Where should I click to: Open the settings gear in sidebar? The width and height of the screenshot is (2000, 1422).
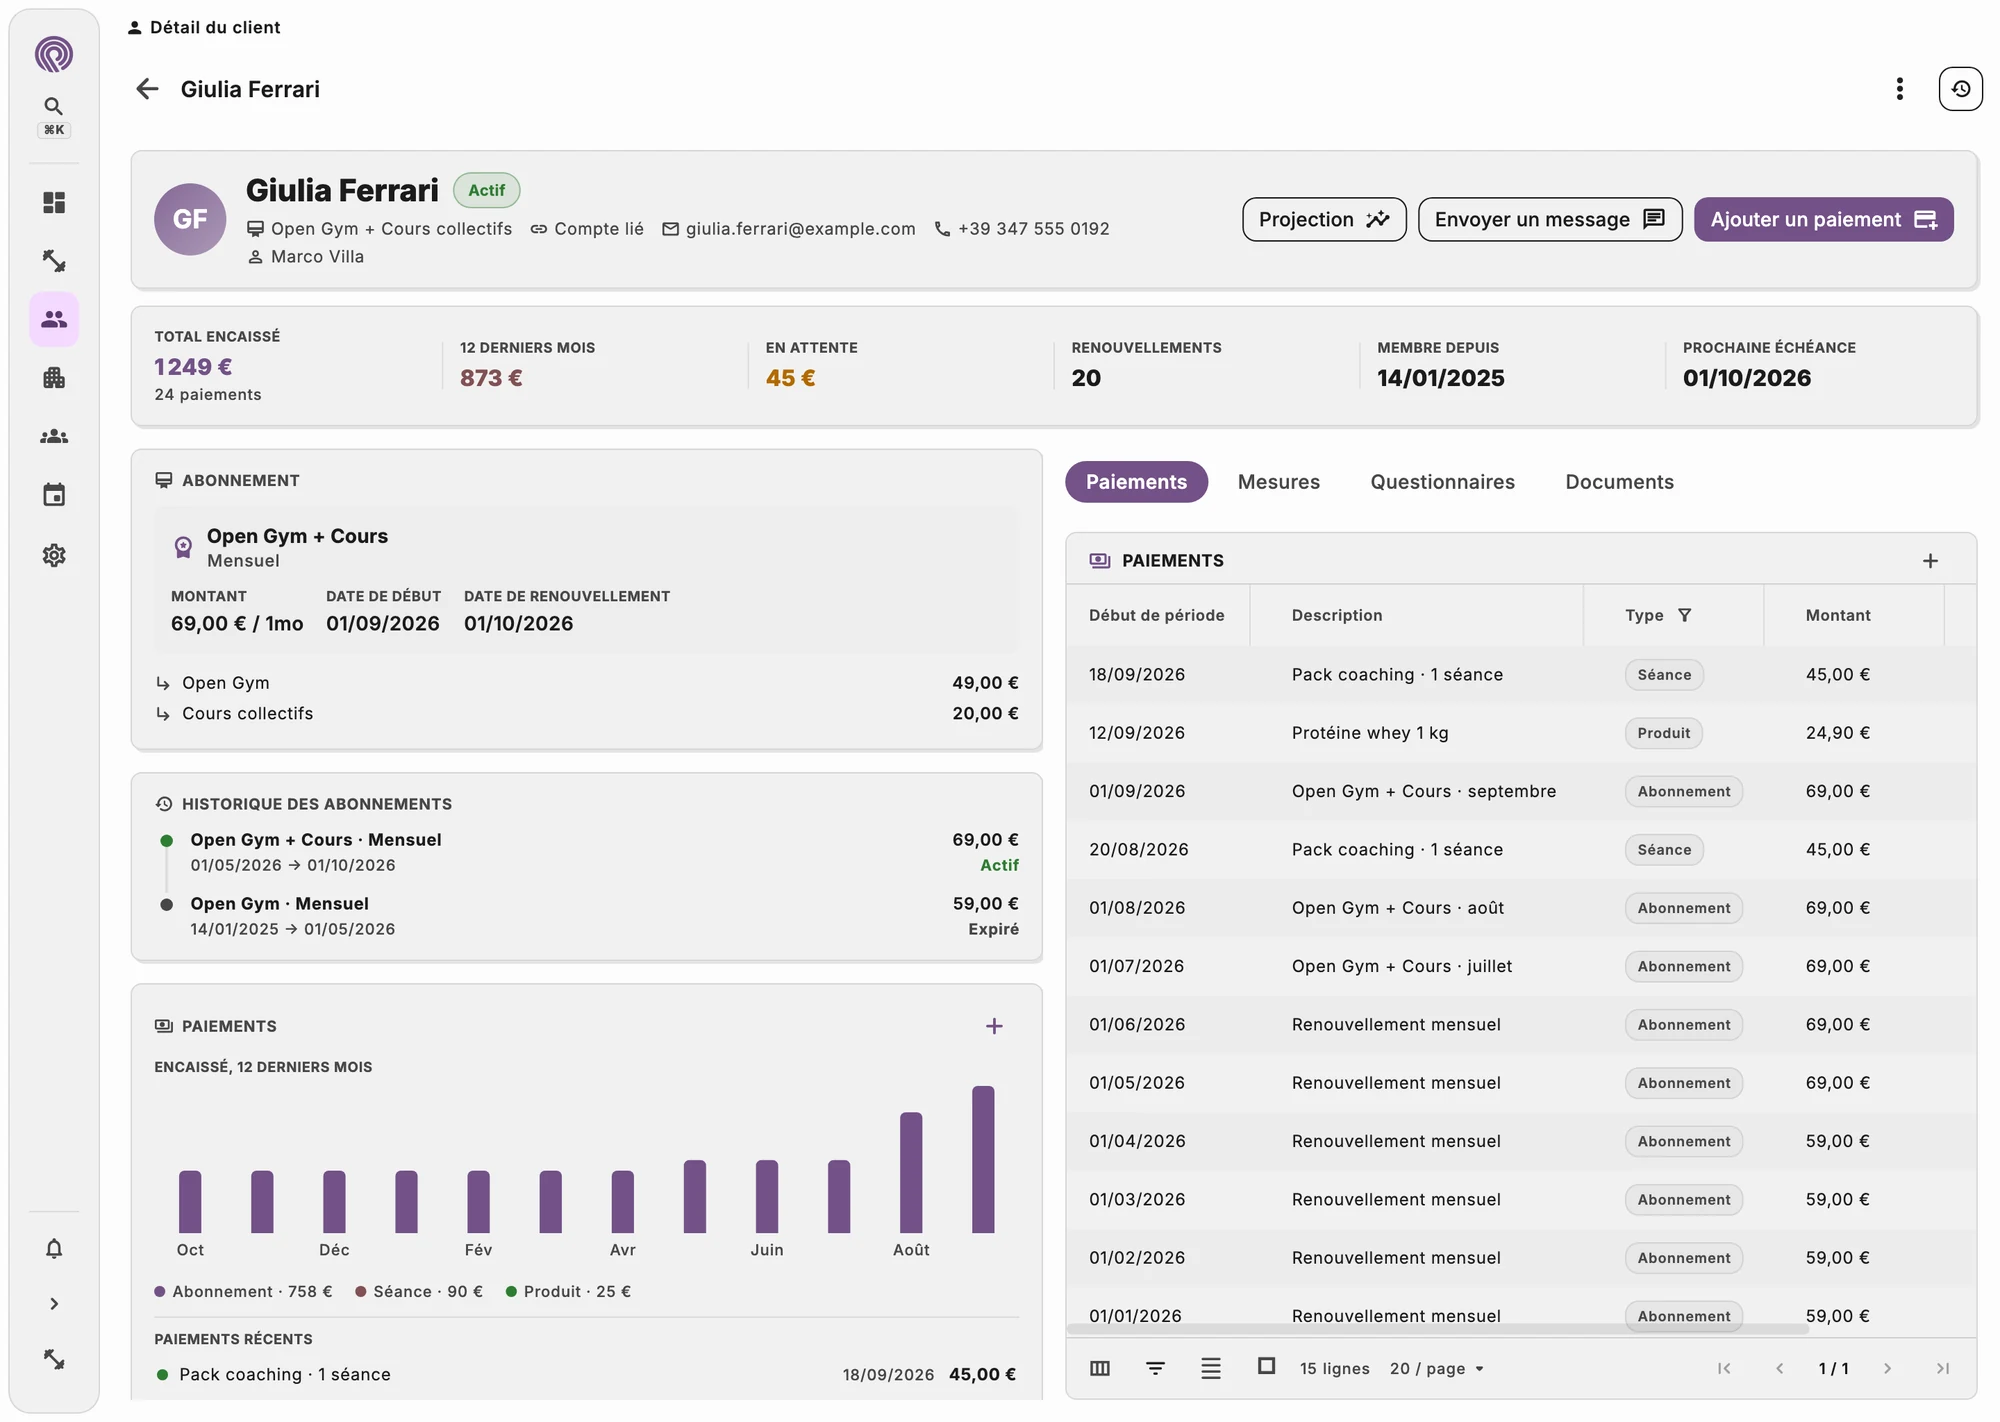(54, 555)
